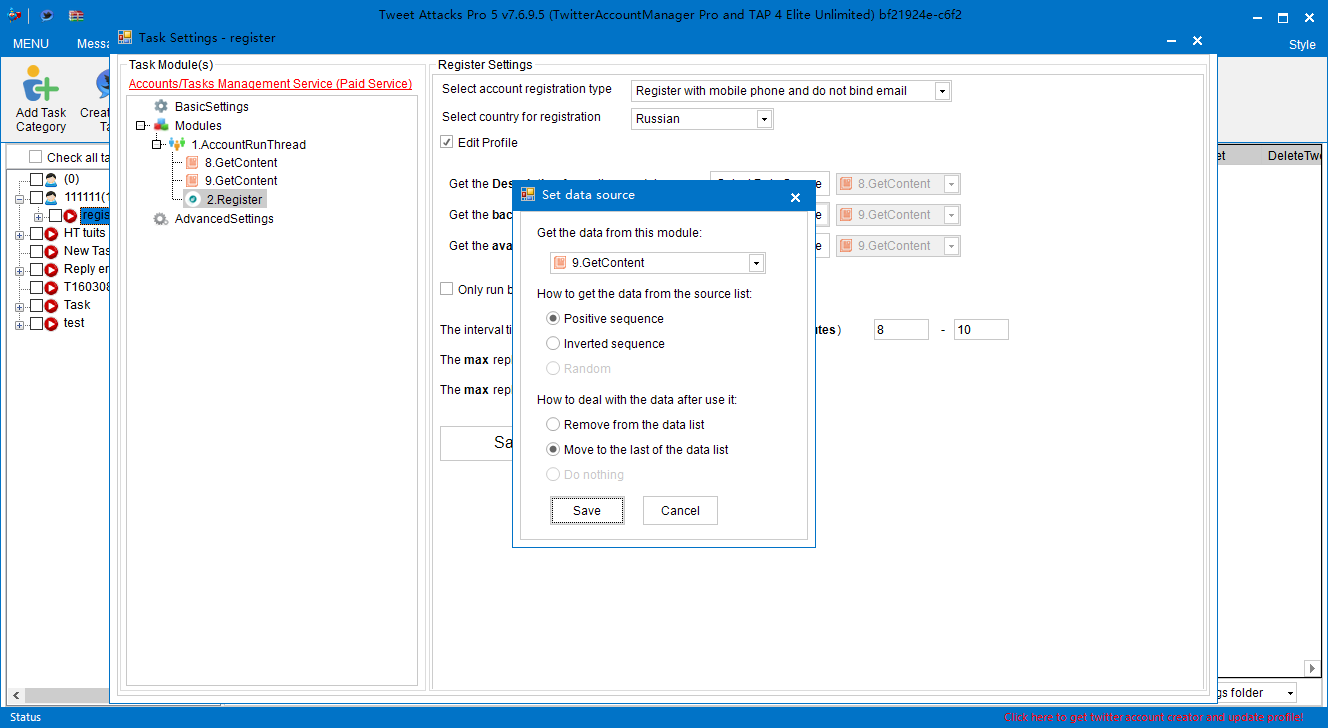Click the Twitter bird icon in title bar
The width and height of the screenshot is (1328, 728).
pyautogui.click(x=46, y=15)
